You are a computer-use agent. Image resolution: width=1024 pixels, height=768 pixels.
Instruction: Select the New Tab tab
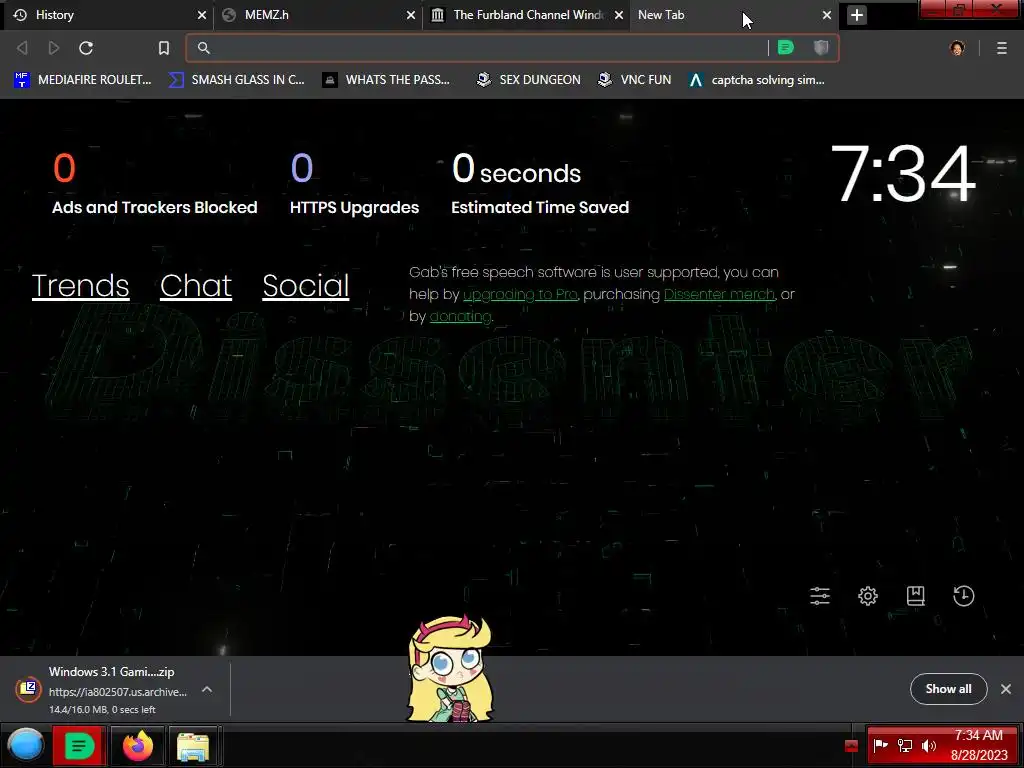point(733,15)
